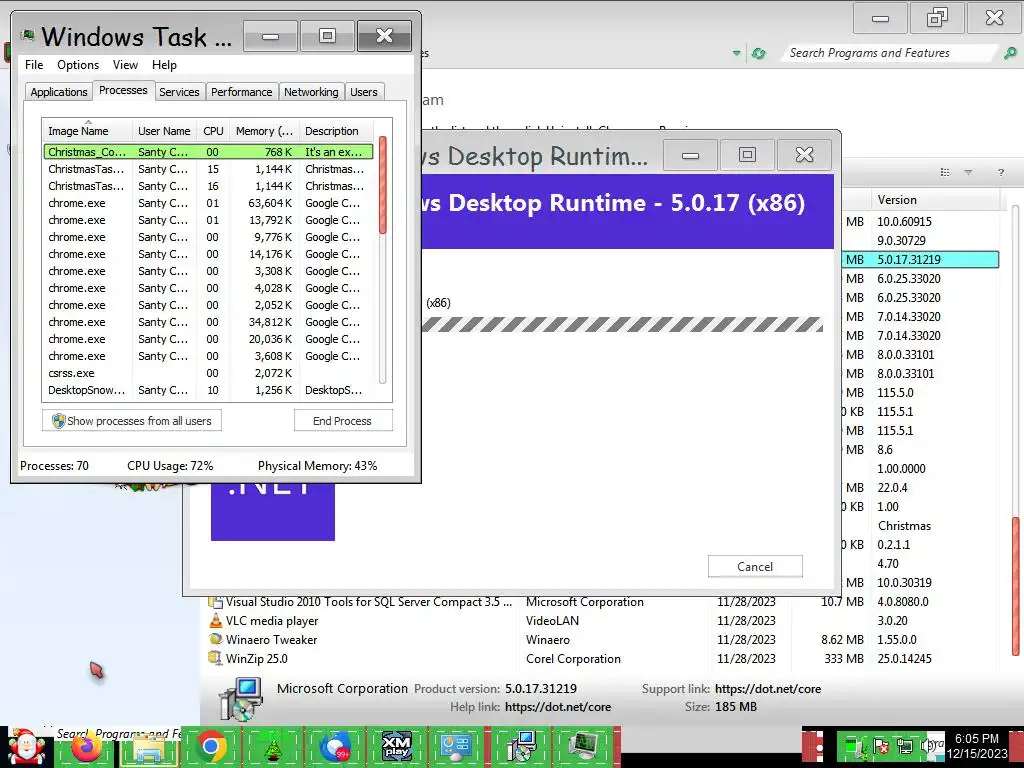Click Show processes from all users
The width and height of the screenshot is (1024, 768).
132,421
